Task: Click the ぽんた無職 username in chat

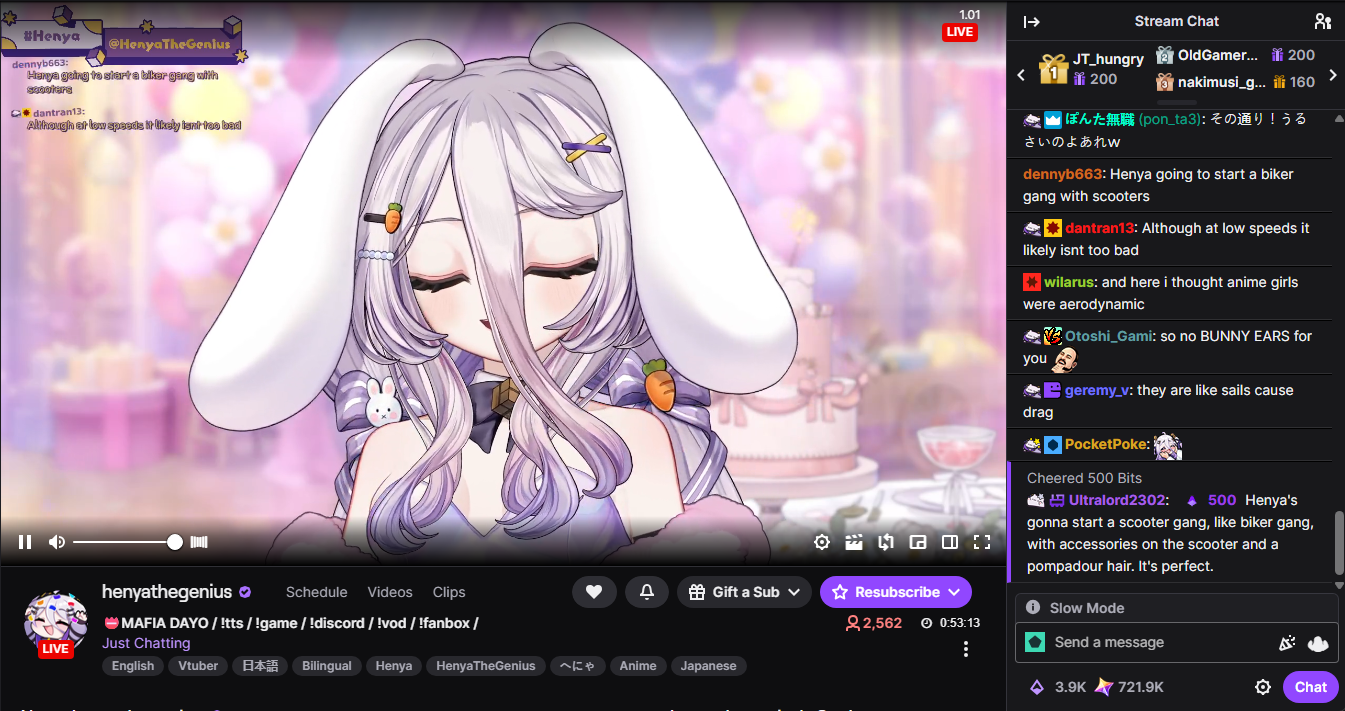Action: (x=1099, y=118)
